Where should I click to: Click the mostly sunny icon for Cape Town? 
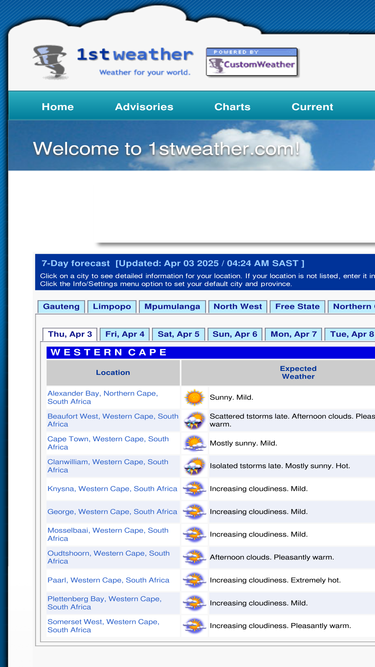(195, 443)
